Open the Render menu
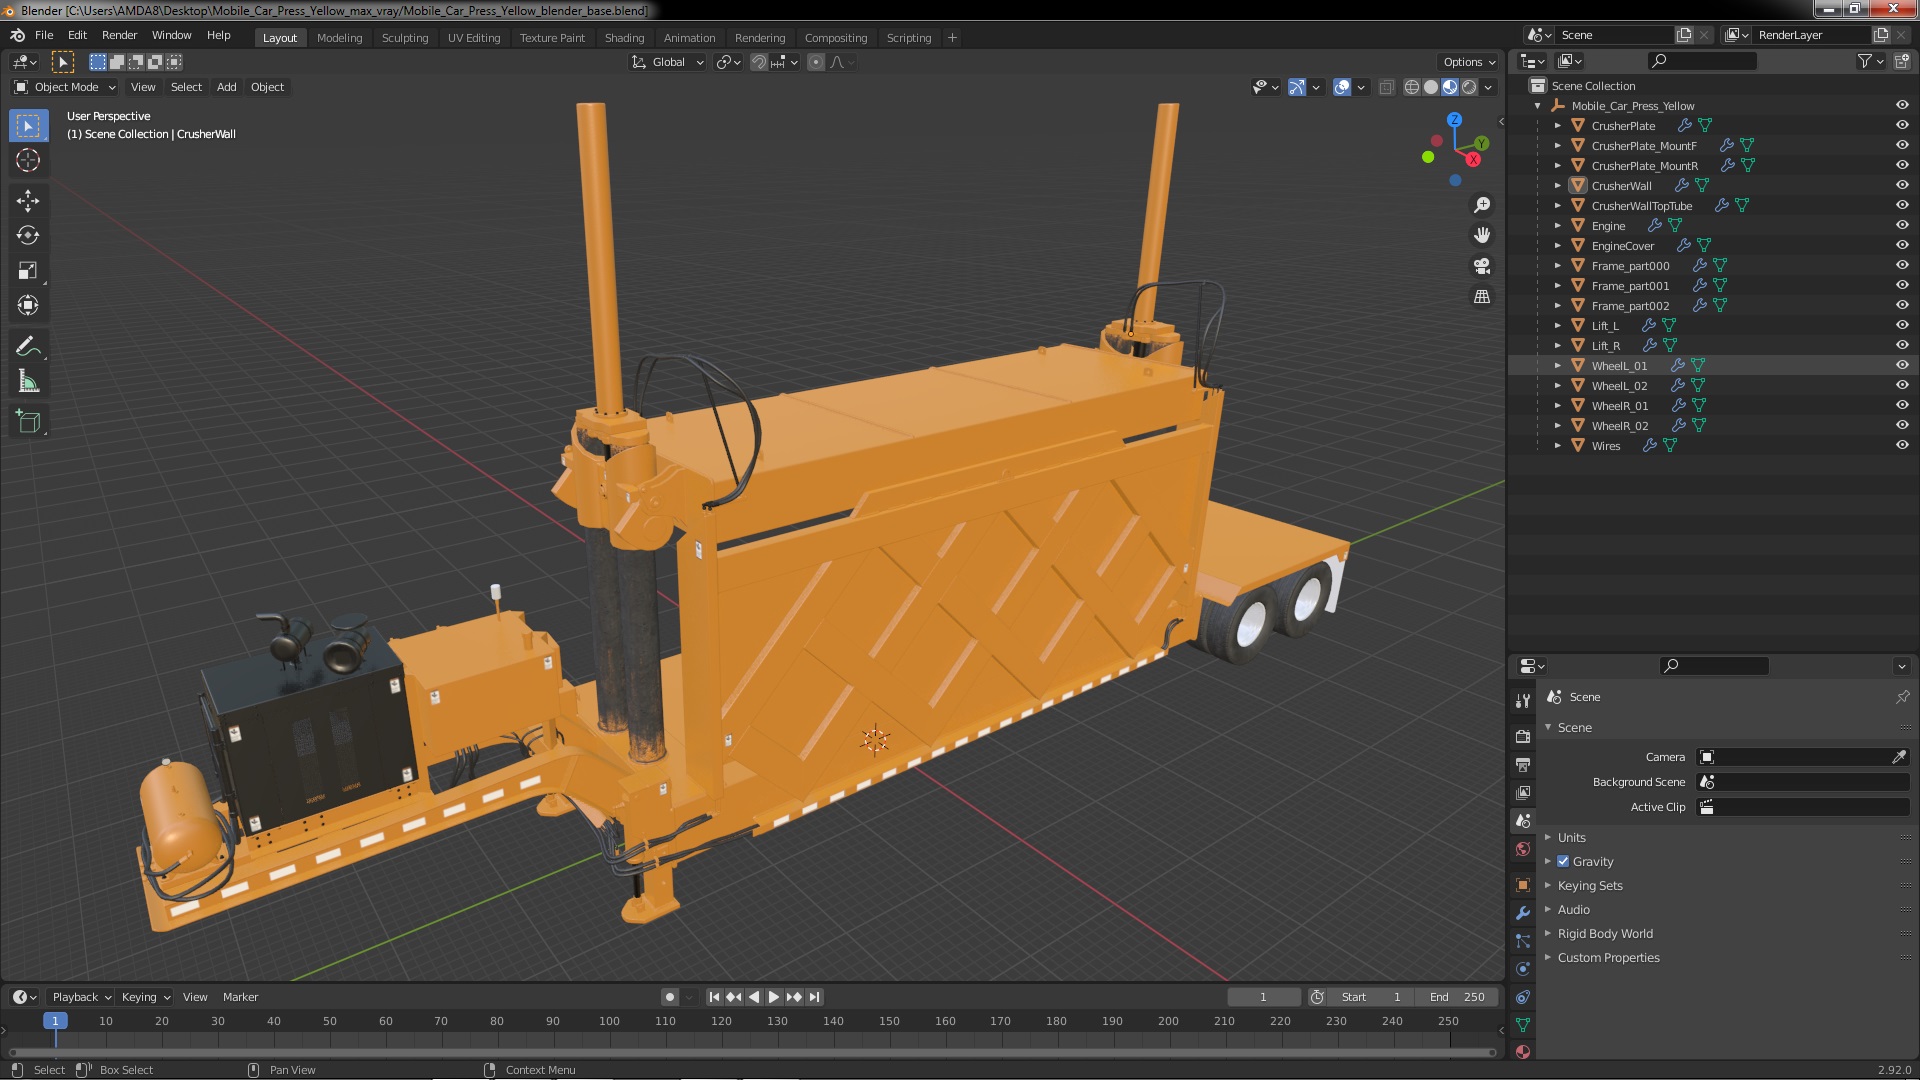Screen dimensions: 1920x1080 point(119,35)
